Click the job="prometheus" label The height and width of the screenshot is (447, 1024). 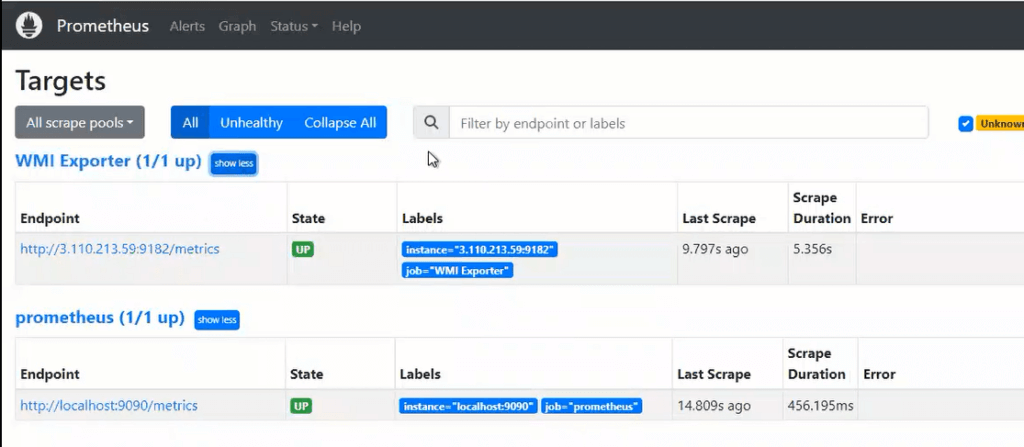pyautogui.click(x=592, y=406)
